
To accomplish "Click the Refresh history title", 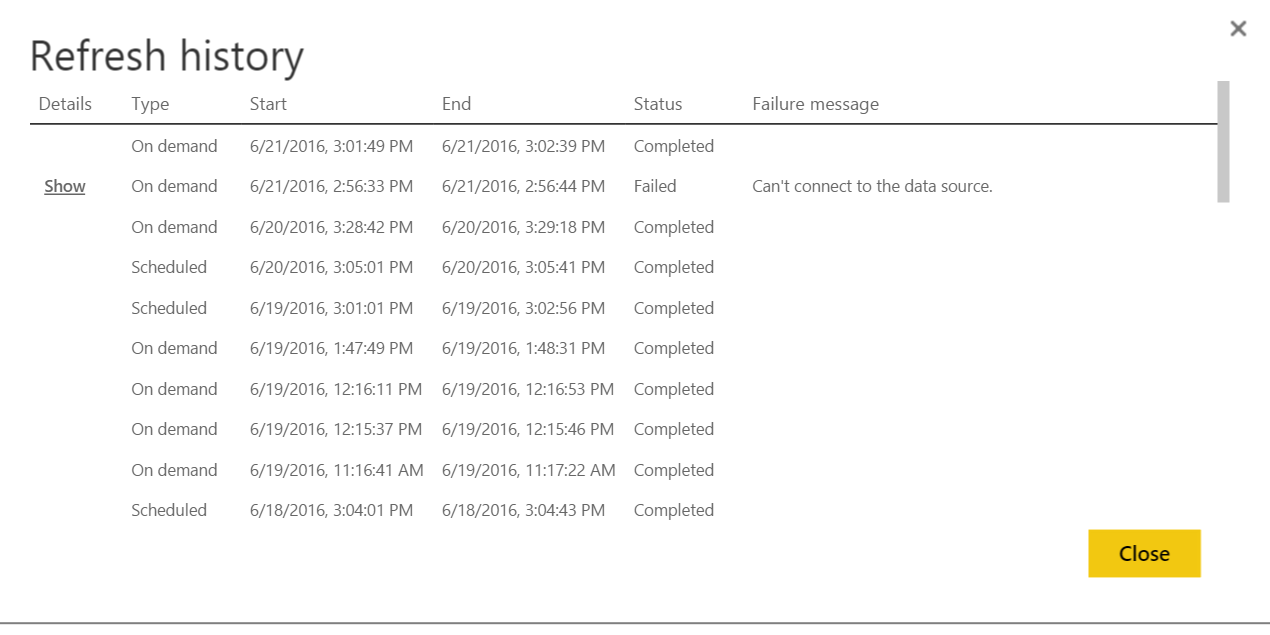I will (x=167, y=55).
